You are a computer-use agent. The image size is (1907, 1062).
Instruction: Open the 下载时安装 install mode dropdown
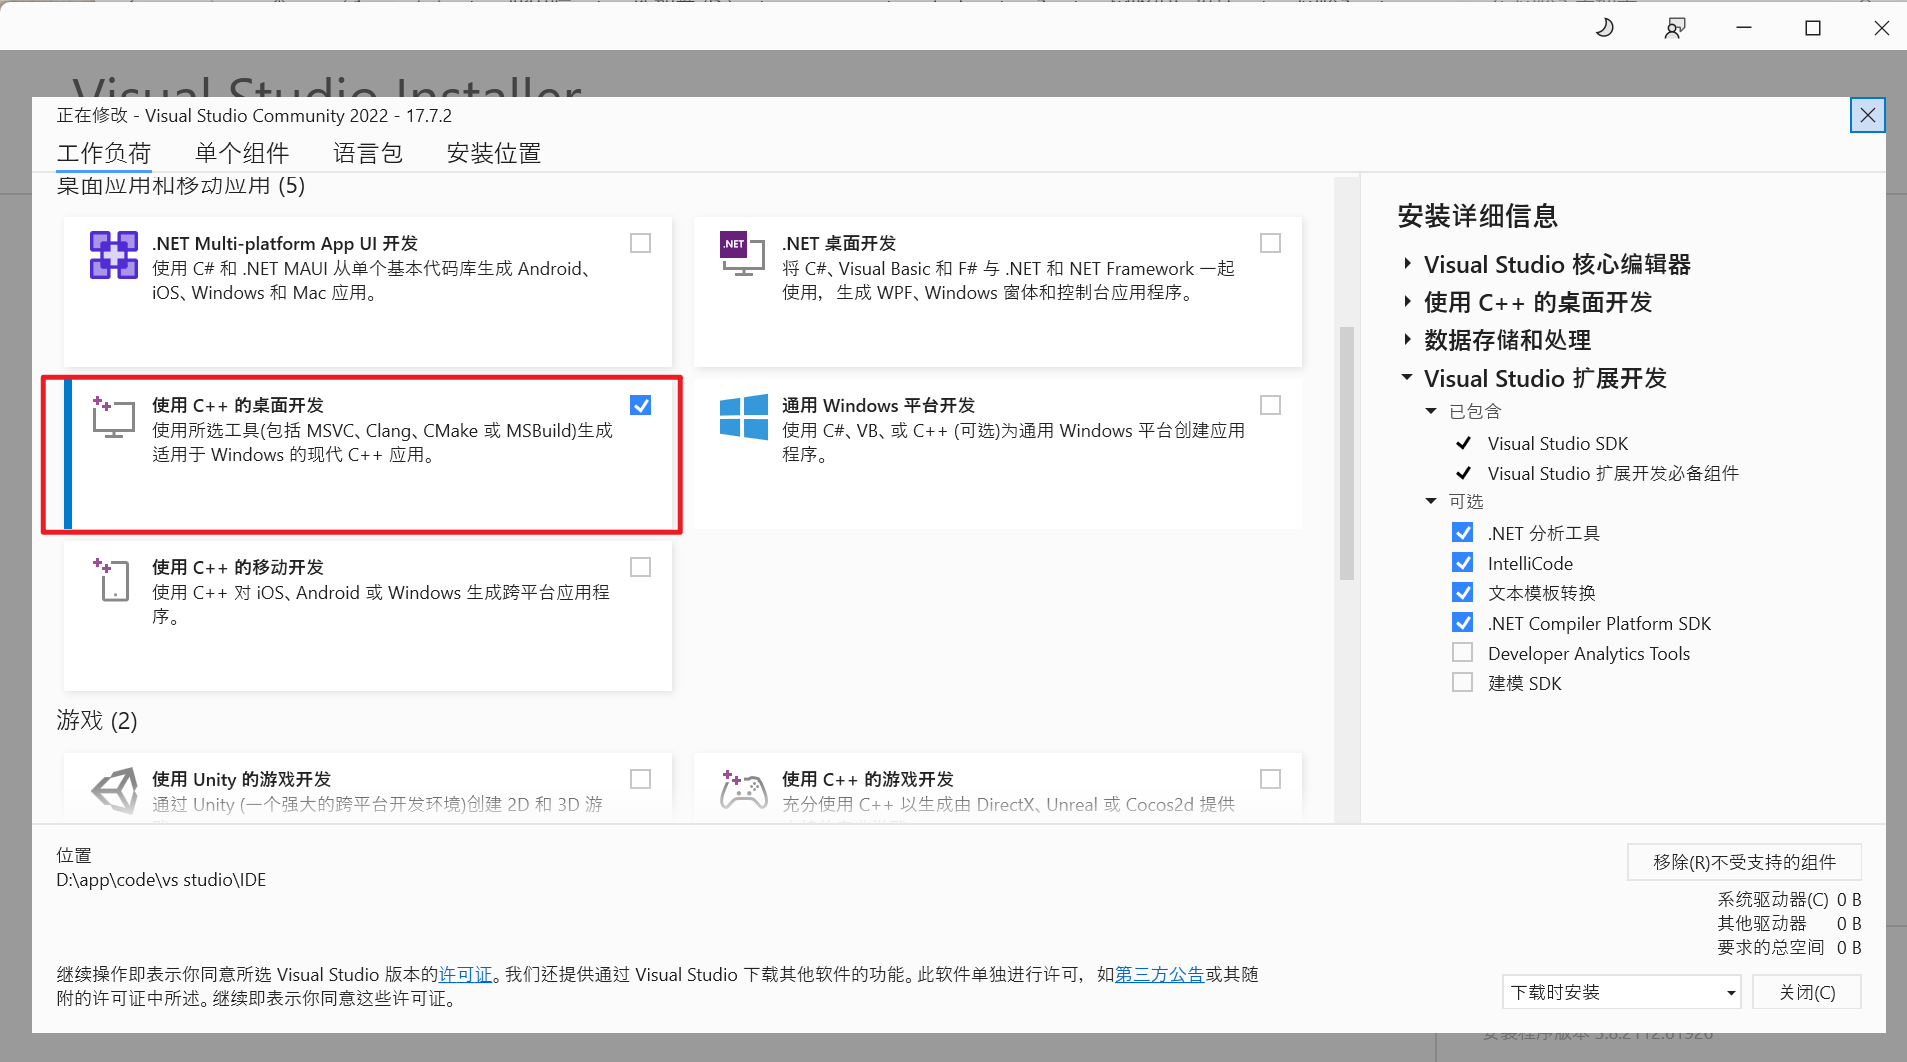pos(1621,992)
